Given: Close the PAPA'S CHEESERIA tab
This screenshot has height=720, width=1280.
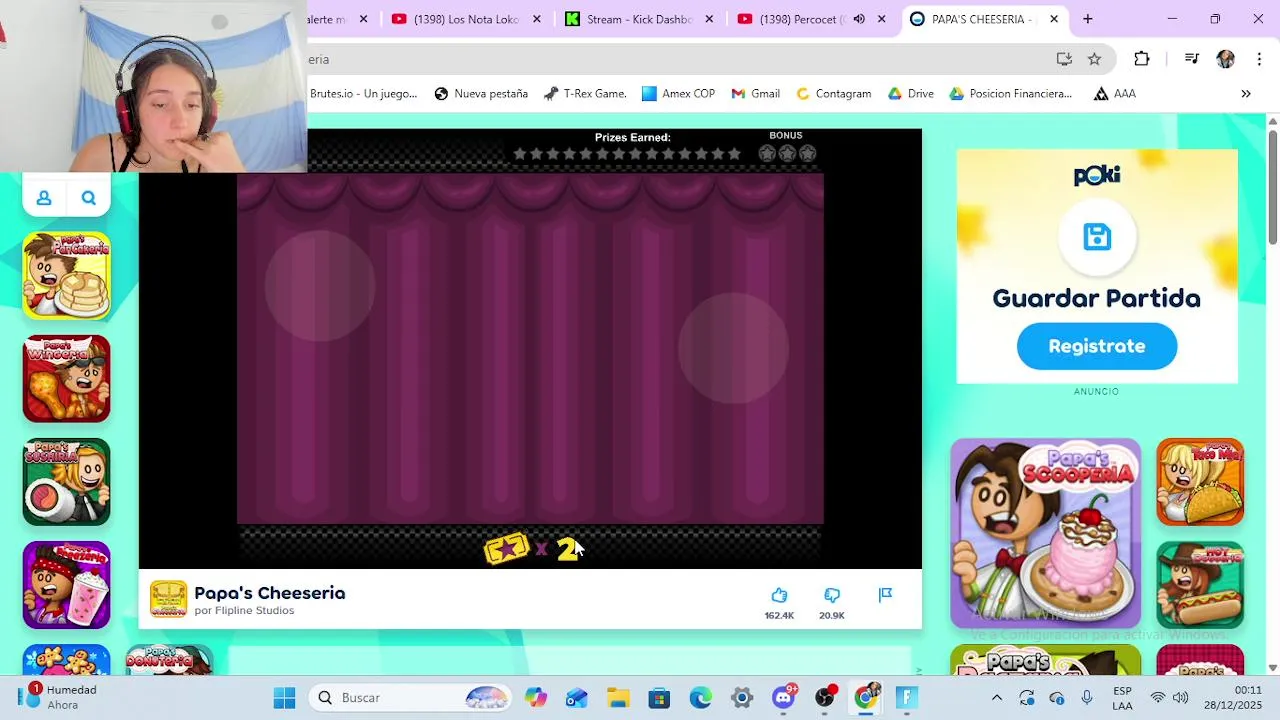Looking at the screenshot, I should coord(1054,19).
